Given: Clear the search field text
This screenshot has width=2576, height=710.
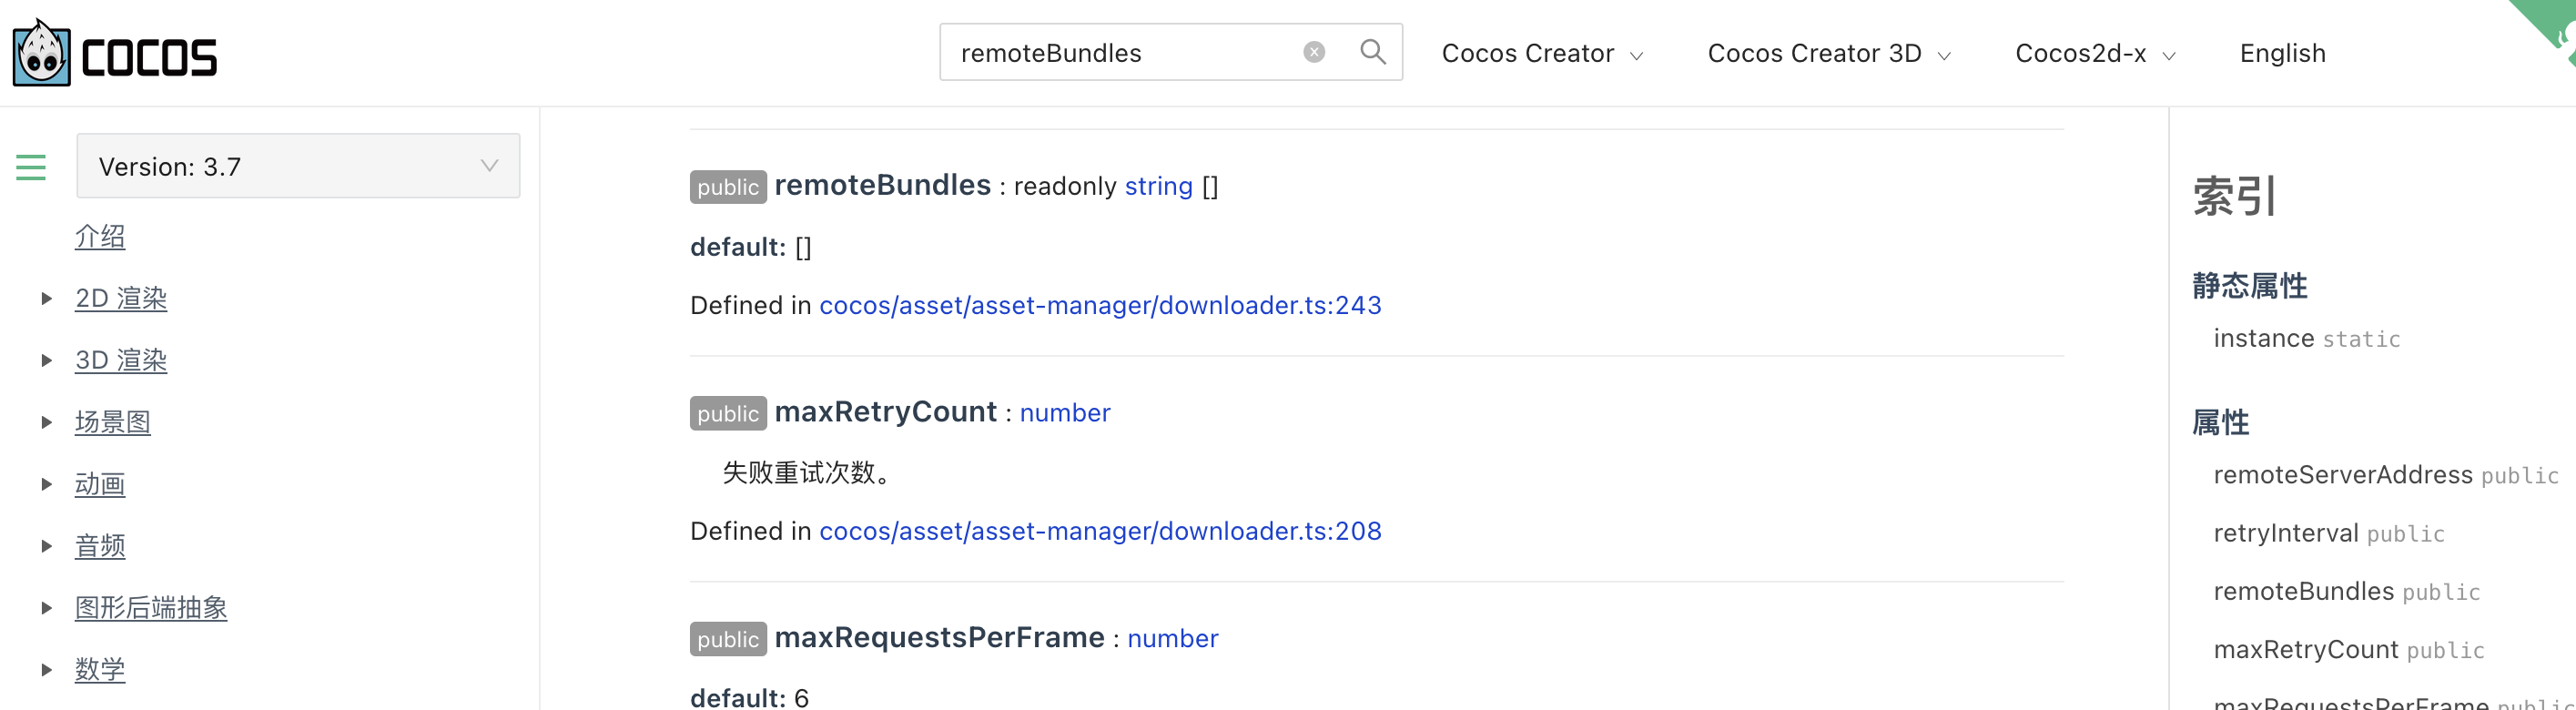Looking at the screenshot, I should 1314,52.
